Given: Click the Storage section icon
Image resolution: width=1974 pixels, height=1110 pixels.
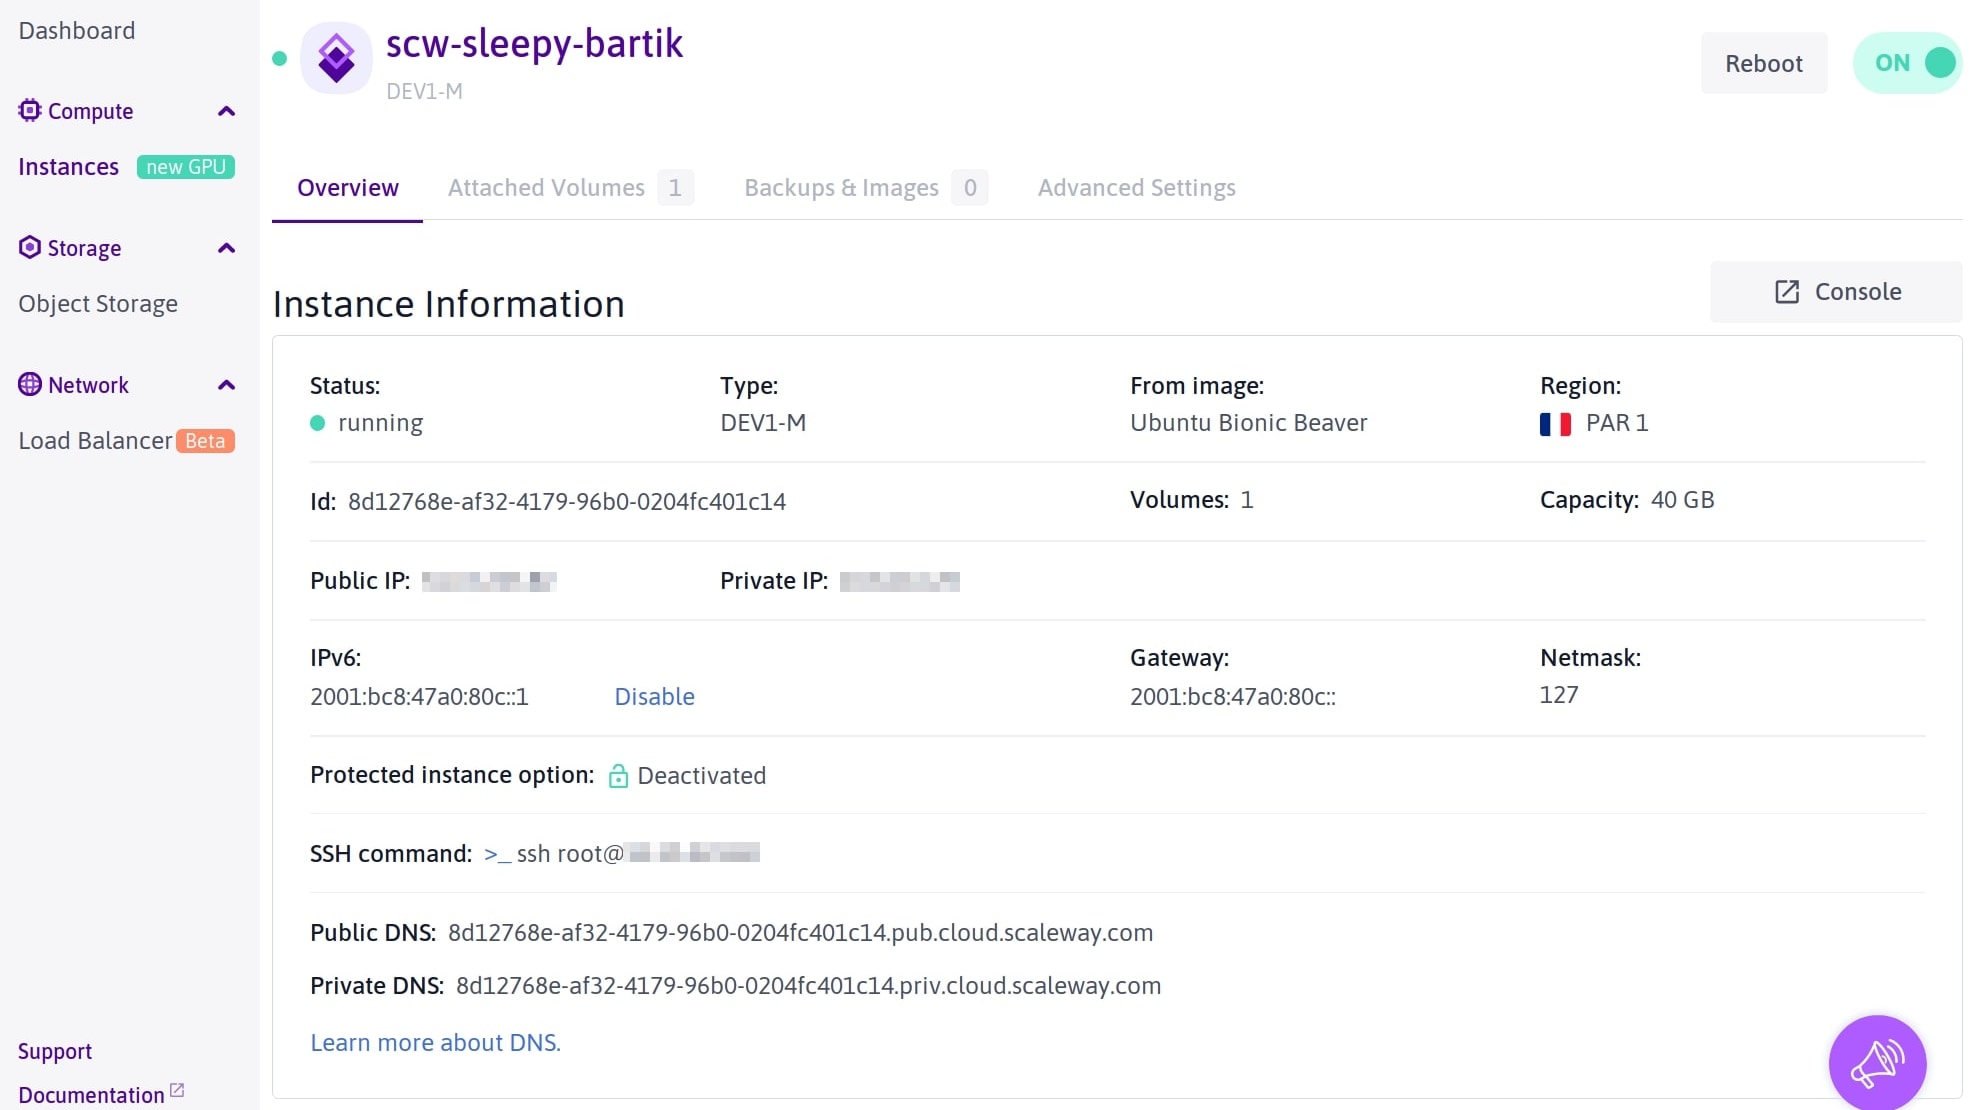Looking at the screenshot, I should pos(28,248).
